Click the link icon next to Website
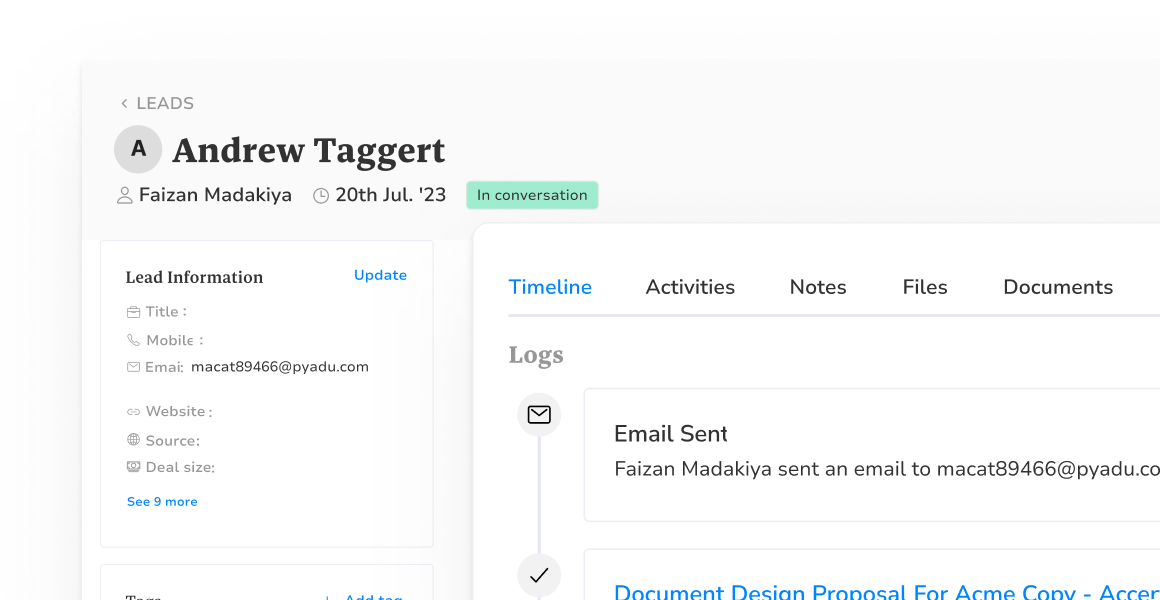 (x=133, y=411)
